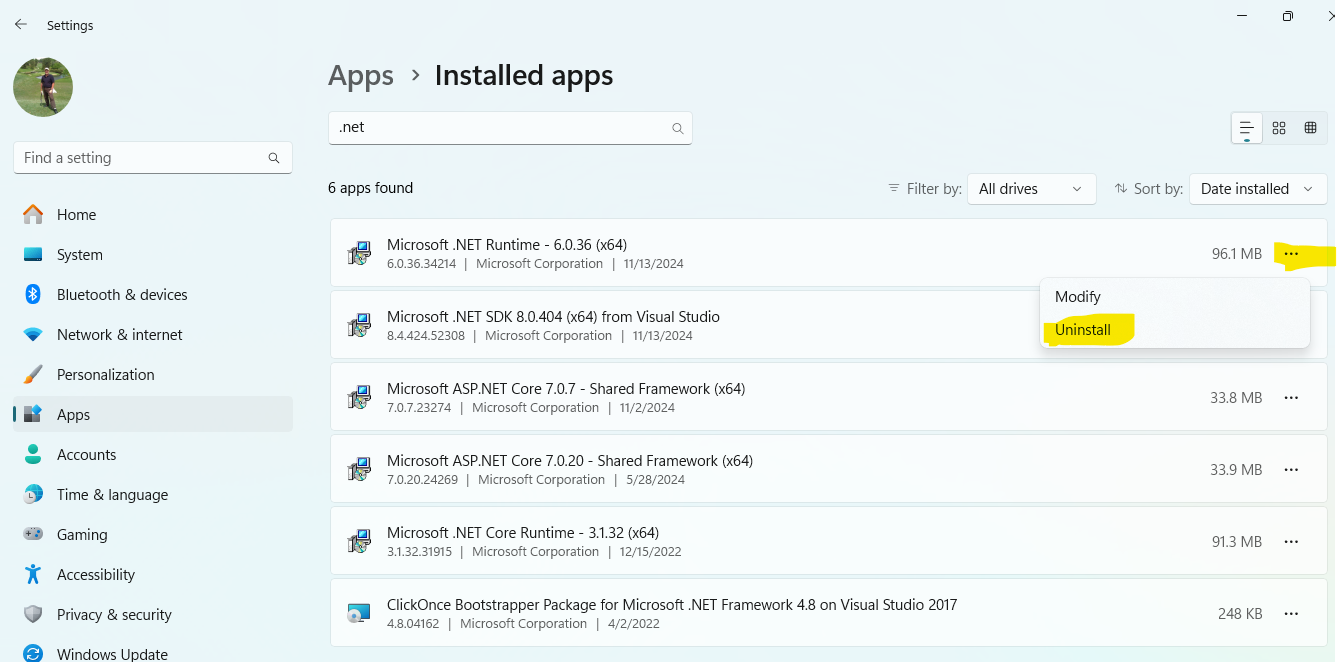Open Accounts settings
The width and height of the screenshot is (1337, 662).
pyautogui.click(x=153, y=455)
